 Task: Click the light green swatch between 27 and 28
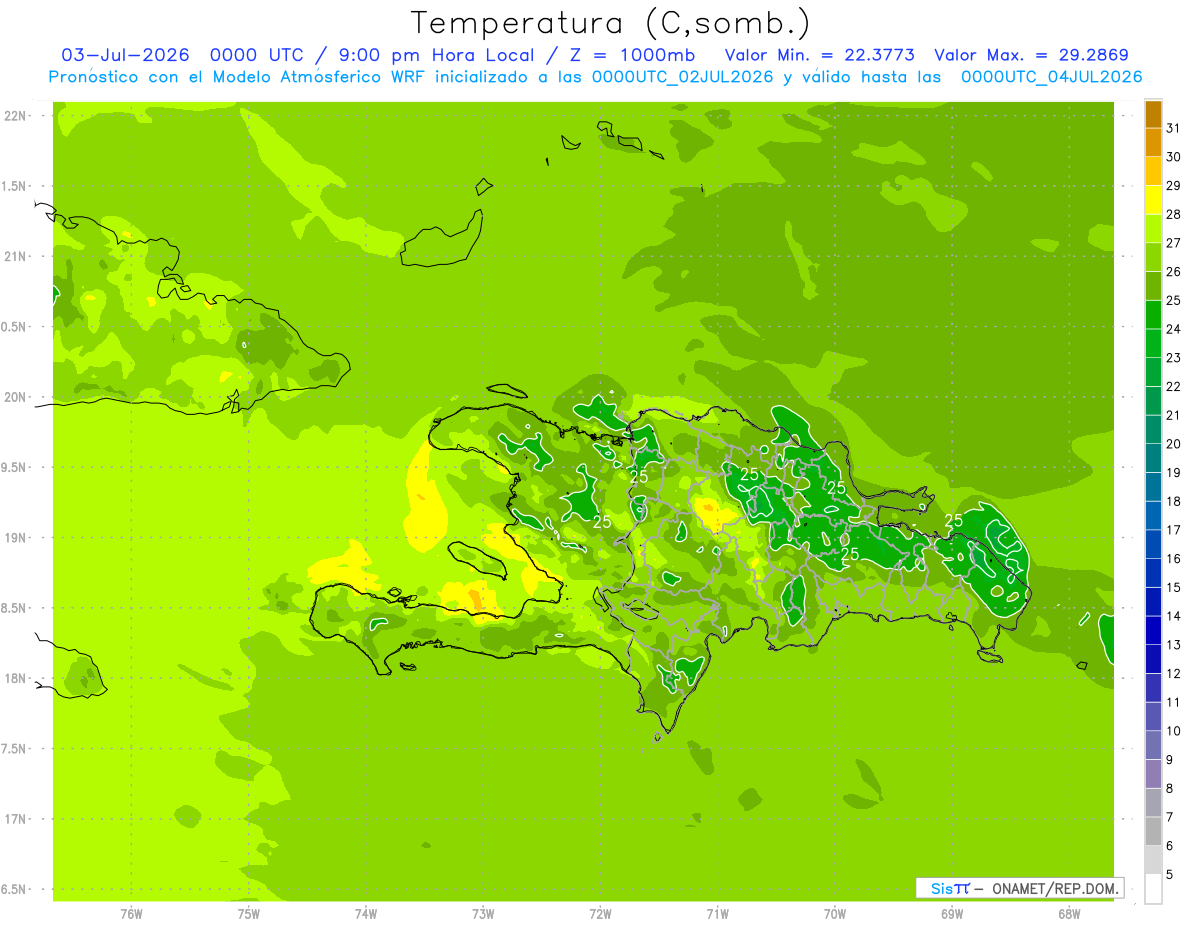(1153, 229)
